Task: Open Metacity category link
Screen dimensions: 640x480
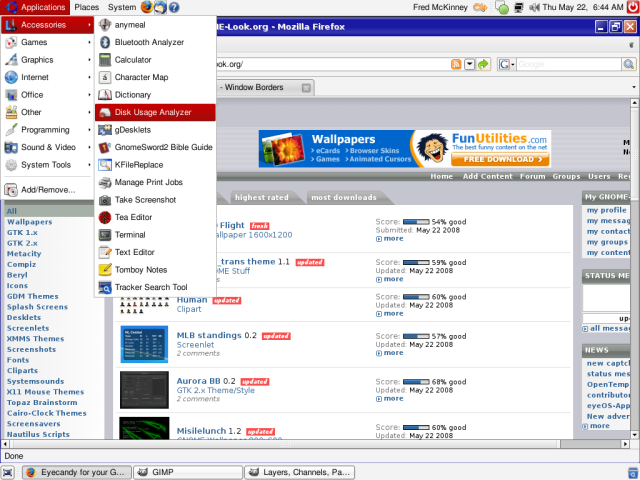Action: click(24, 254)
